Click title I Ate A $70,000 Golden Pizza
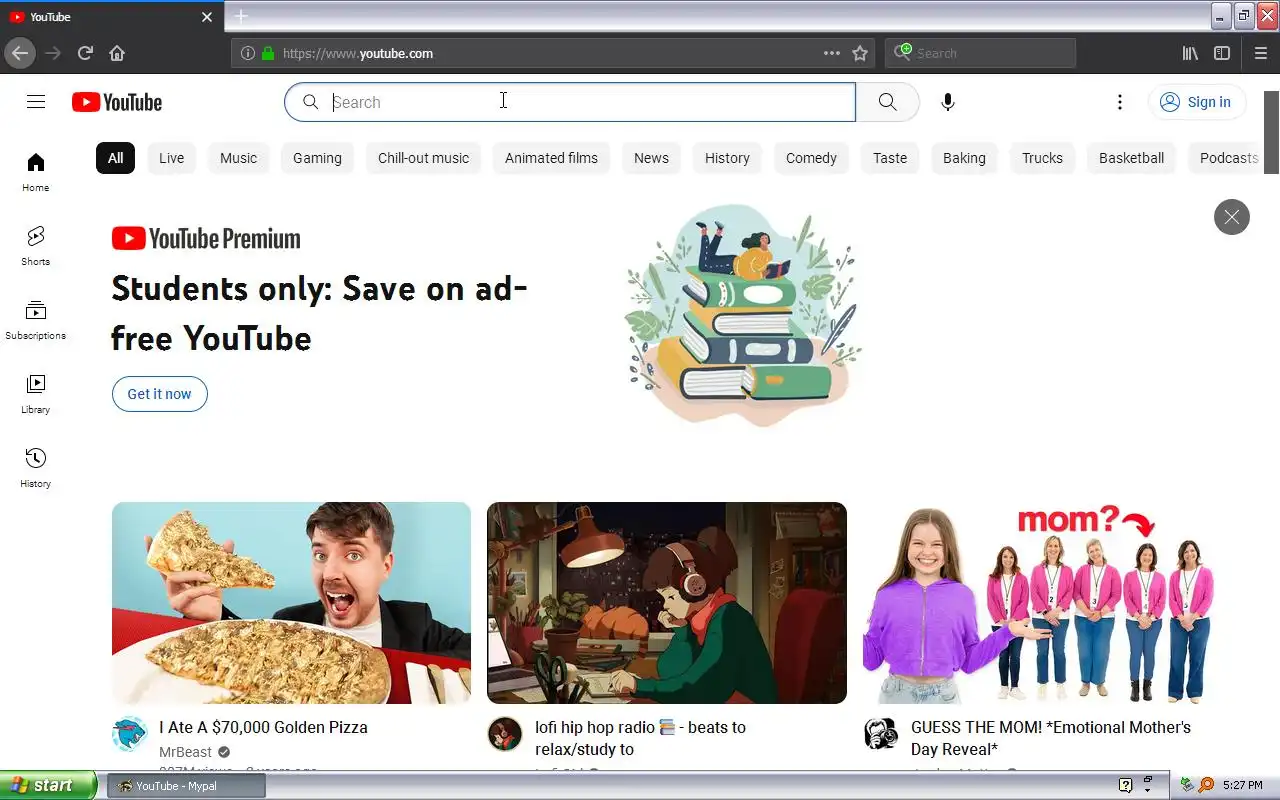The width and height of the screenshot is (1280, 800). click(263, 727)
